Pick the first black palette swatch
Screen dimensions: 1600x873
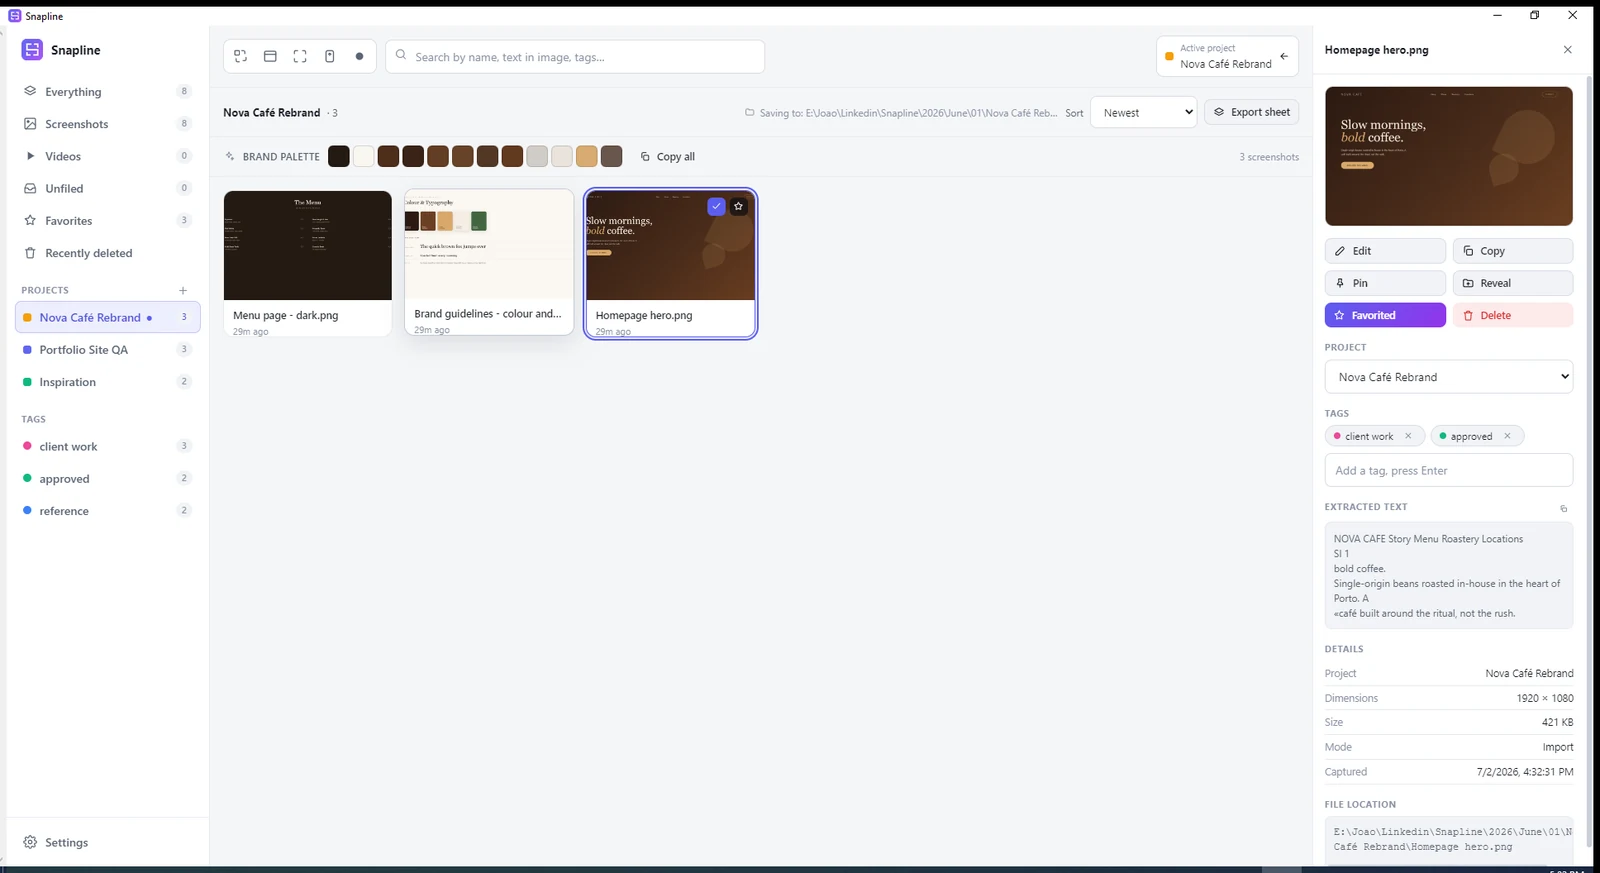(339, 156)
